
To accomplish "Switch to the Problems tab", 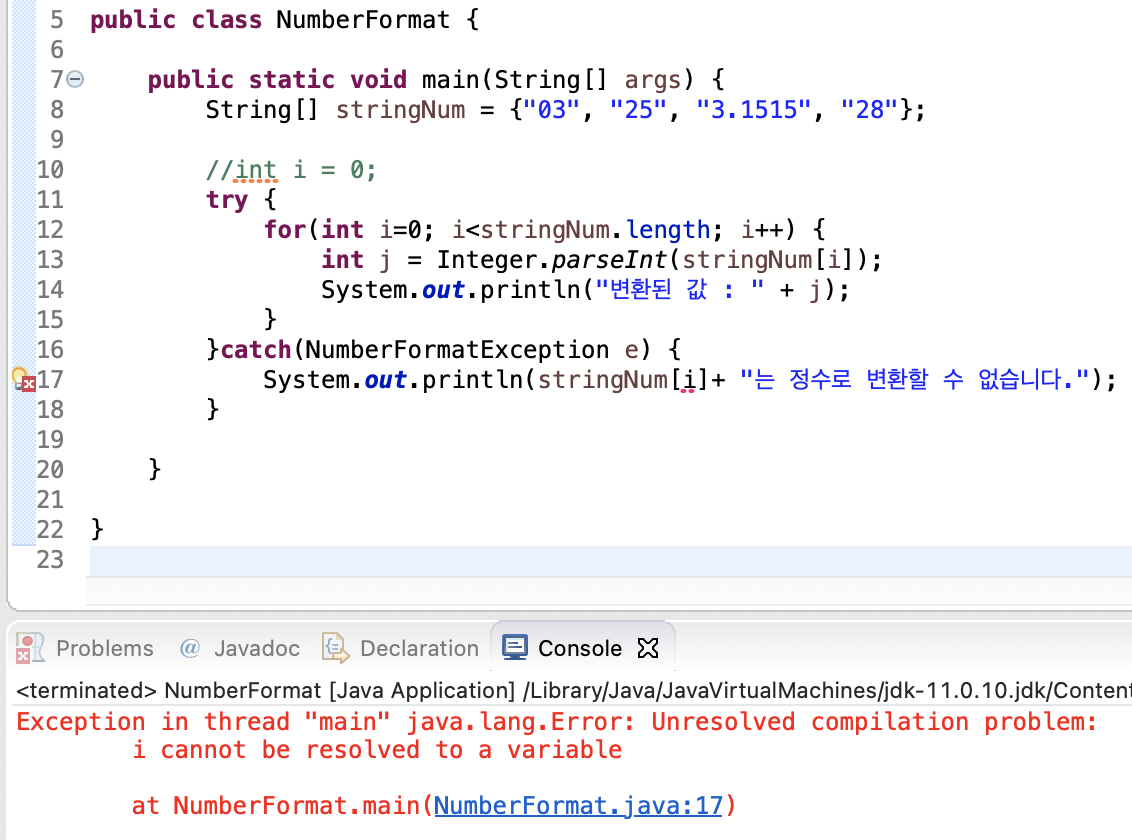I will (105, 648).
